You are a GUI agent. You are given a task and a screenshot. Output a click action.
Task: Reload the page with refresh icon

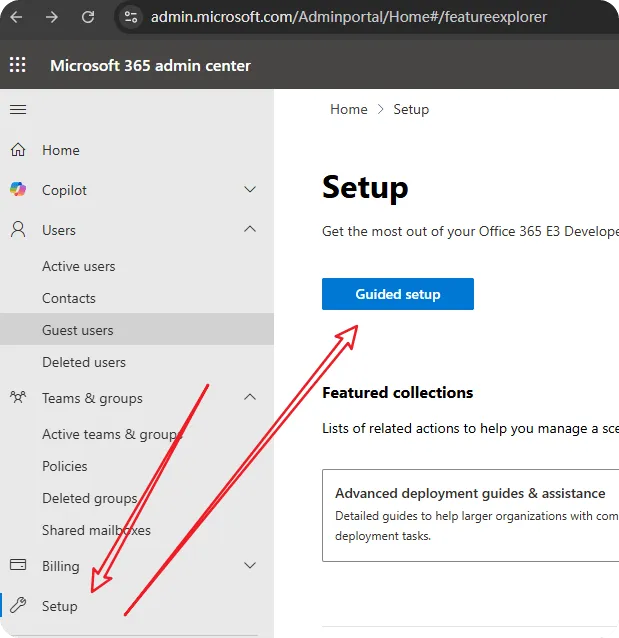pos(88,17)
